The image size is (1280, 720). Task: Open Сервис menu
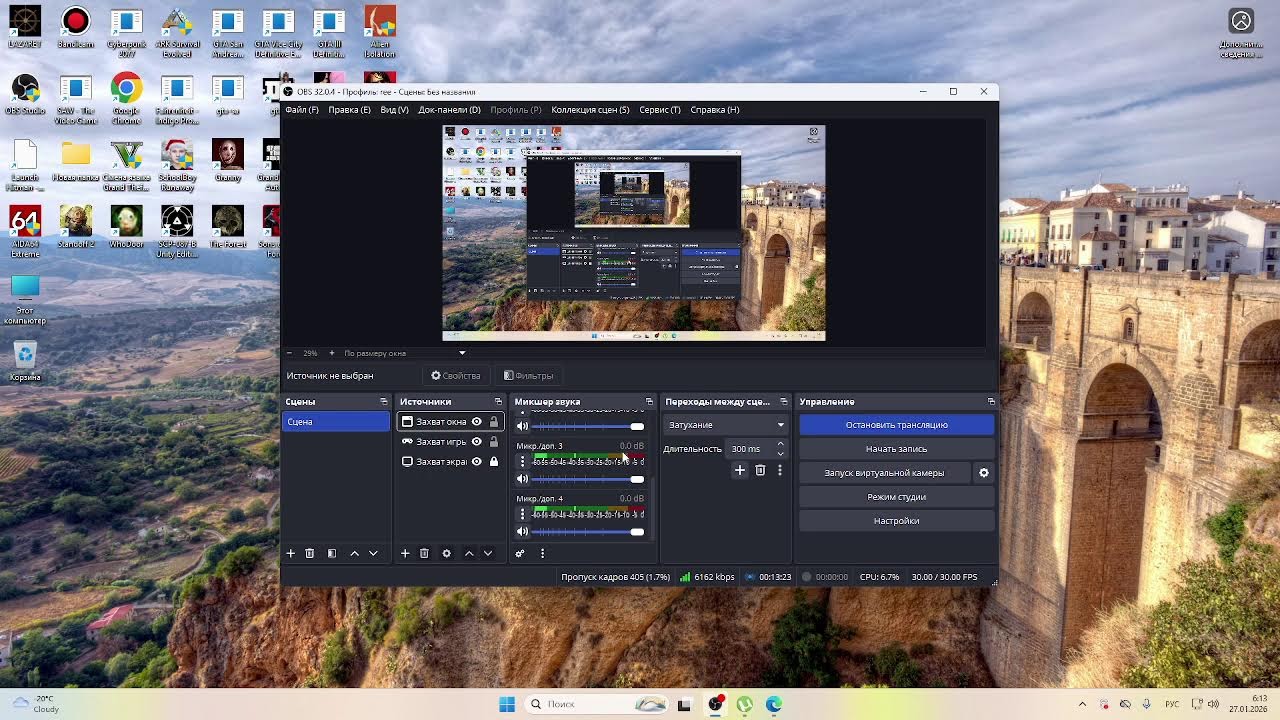point(660,110)
